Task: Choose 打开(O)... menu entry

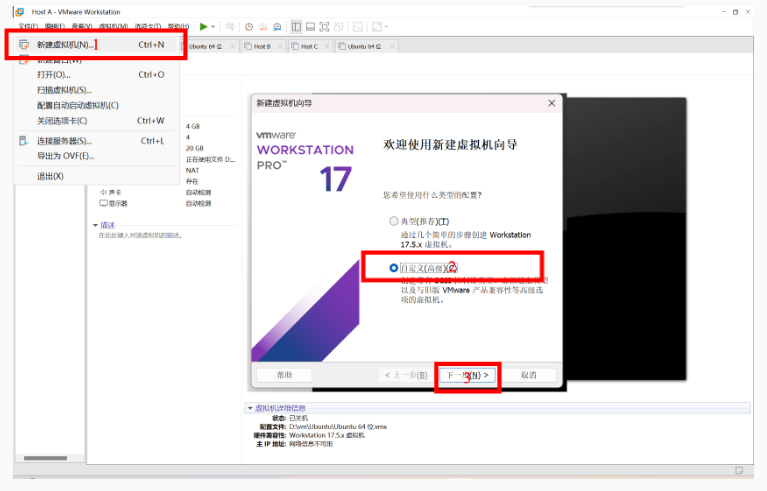Action: [x=96, y=75]
